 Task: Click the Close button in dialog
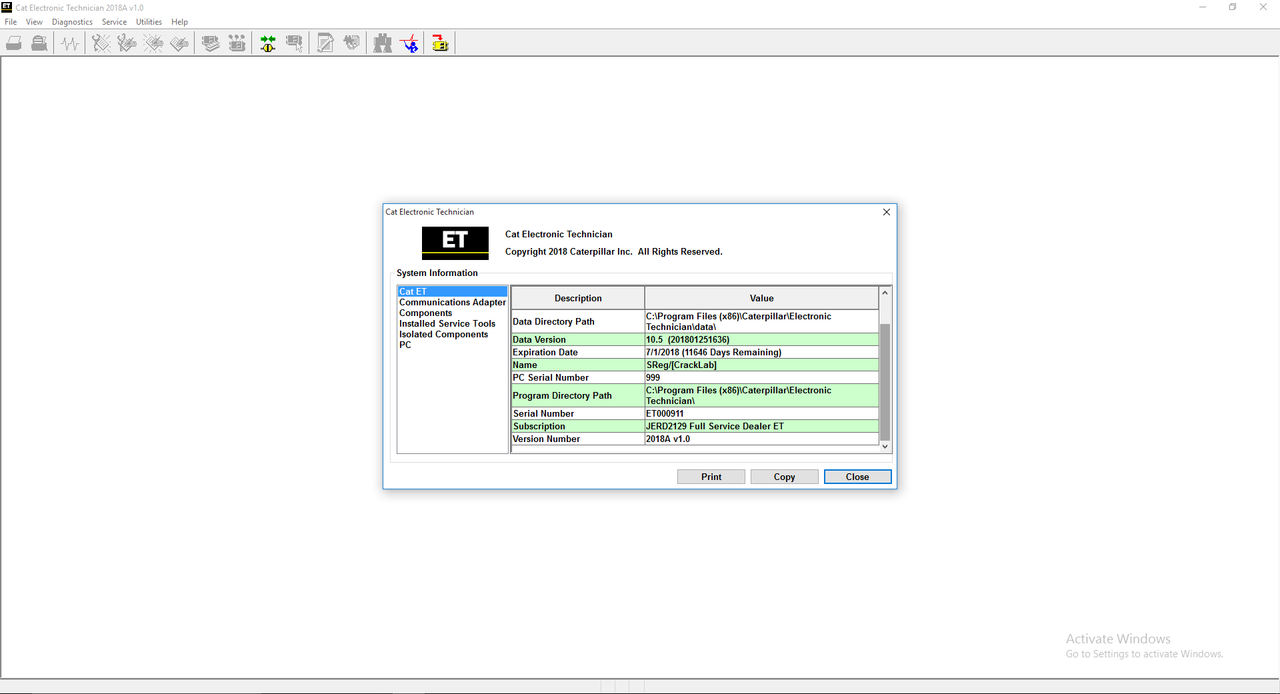coord(858,477)
